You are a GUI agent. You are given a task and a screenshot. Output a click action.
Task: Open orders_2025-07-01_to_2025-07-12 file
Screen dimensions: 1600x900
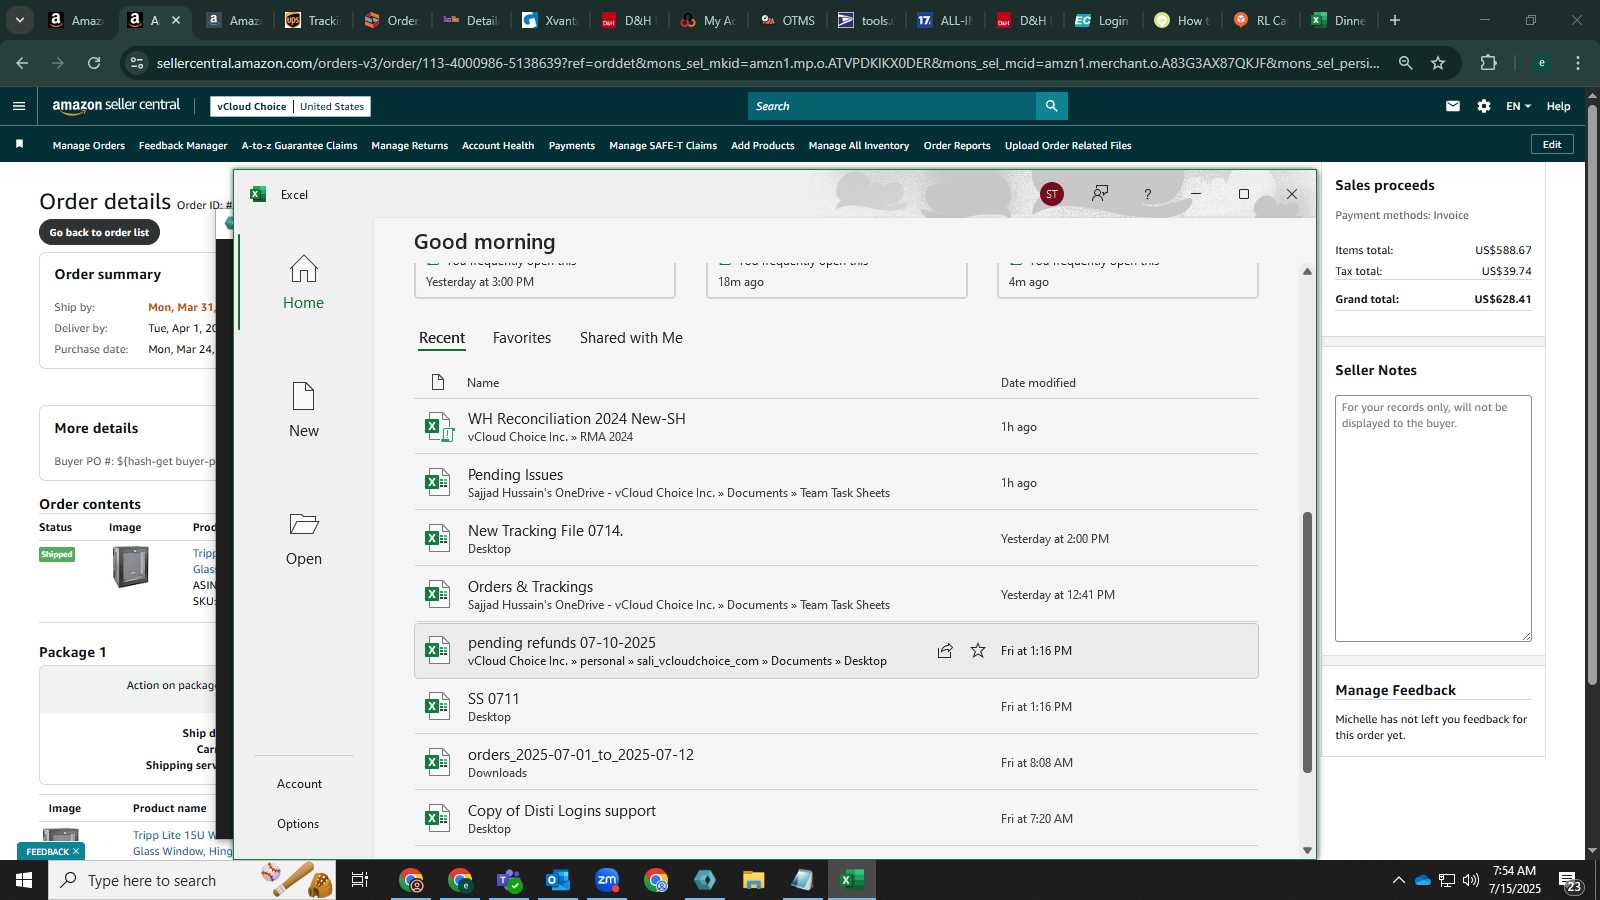point(836,763)
